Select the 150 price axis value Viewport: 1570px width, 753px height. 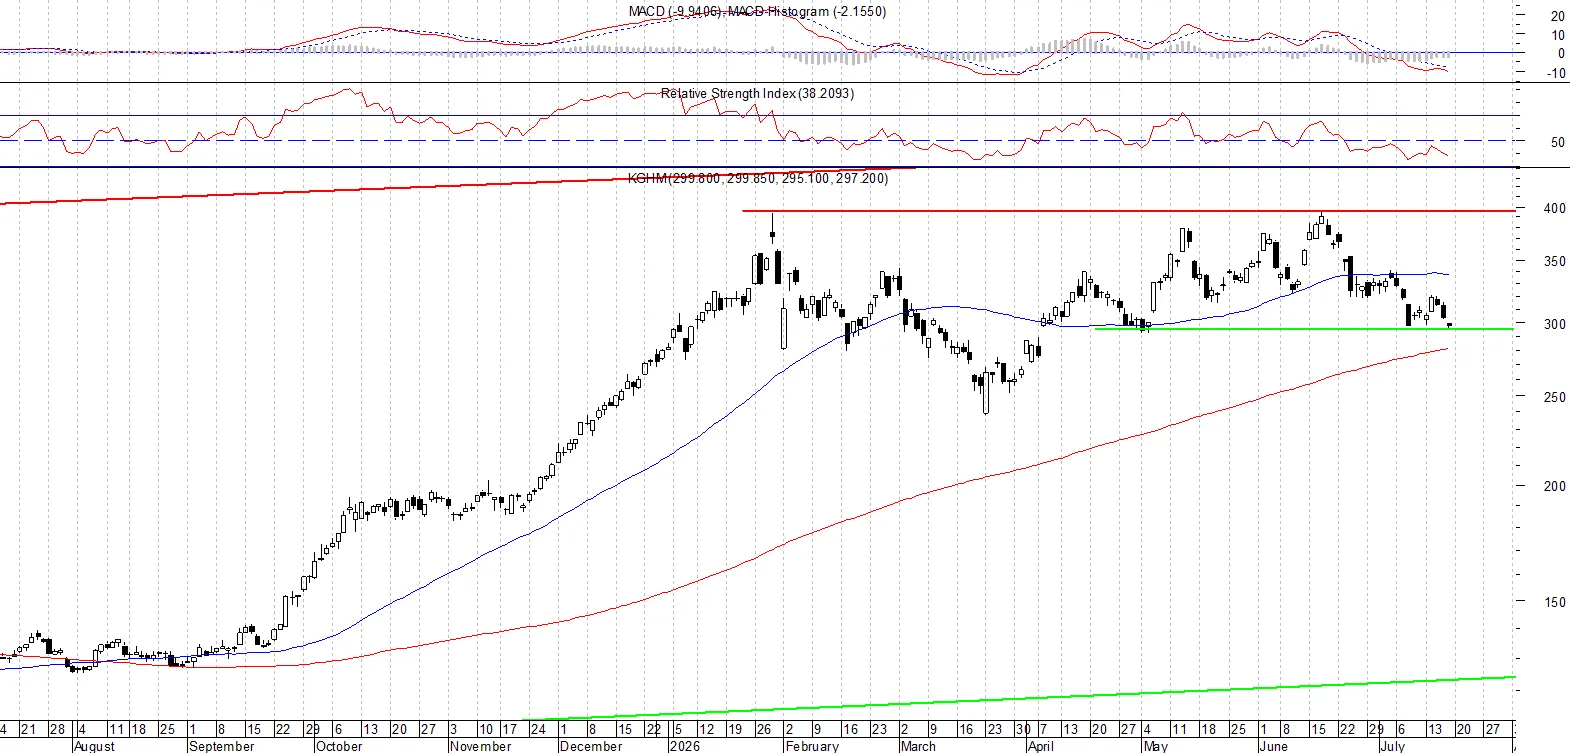1555,602
